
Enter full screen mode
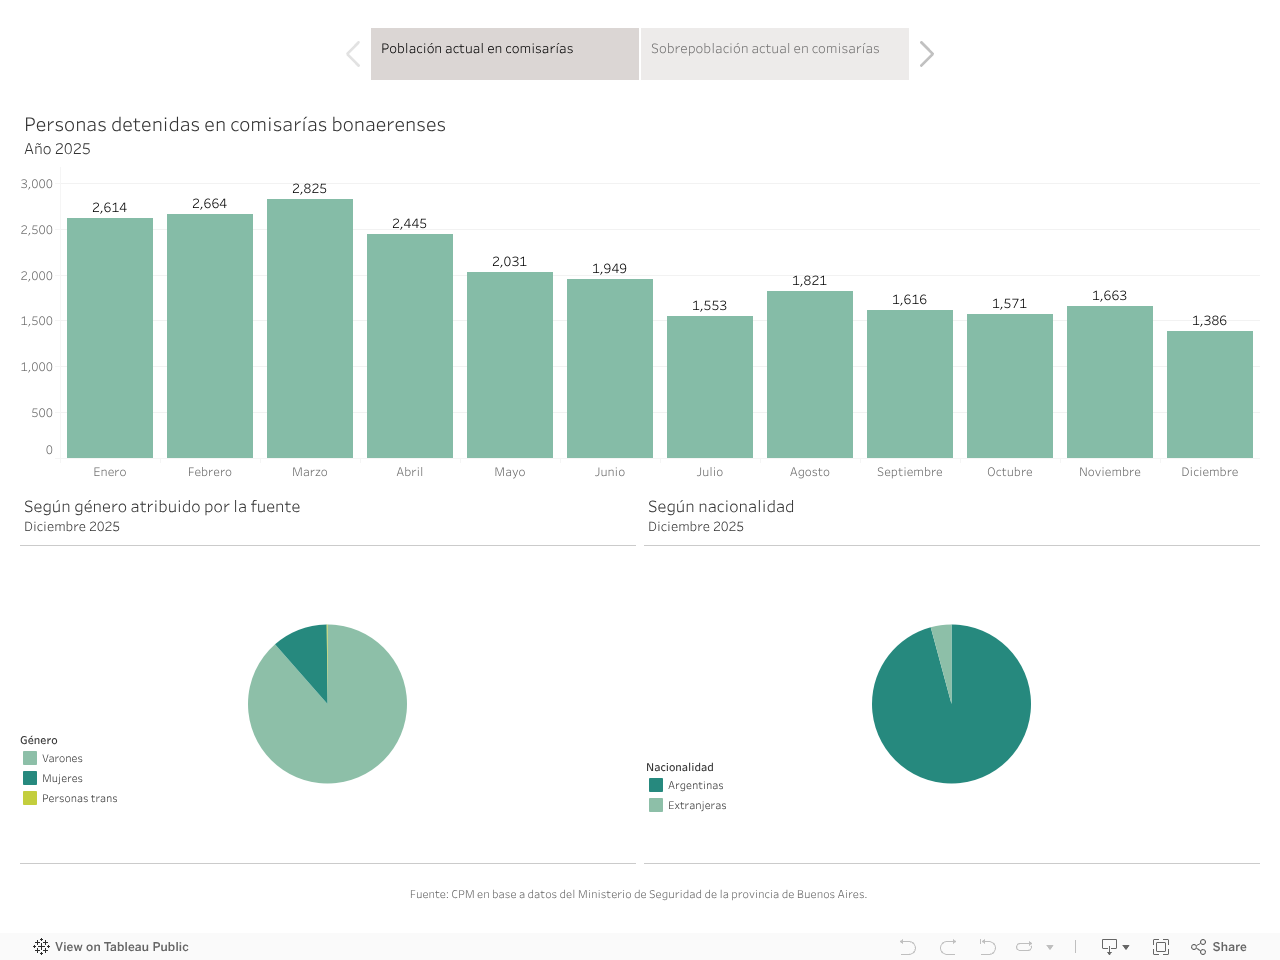pyautogui.click(x=1161, y=947)
